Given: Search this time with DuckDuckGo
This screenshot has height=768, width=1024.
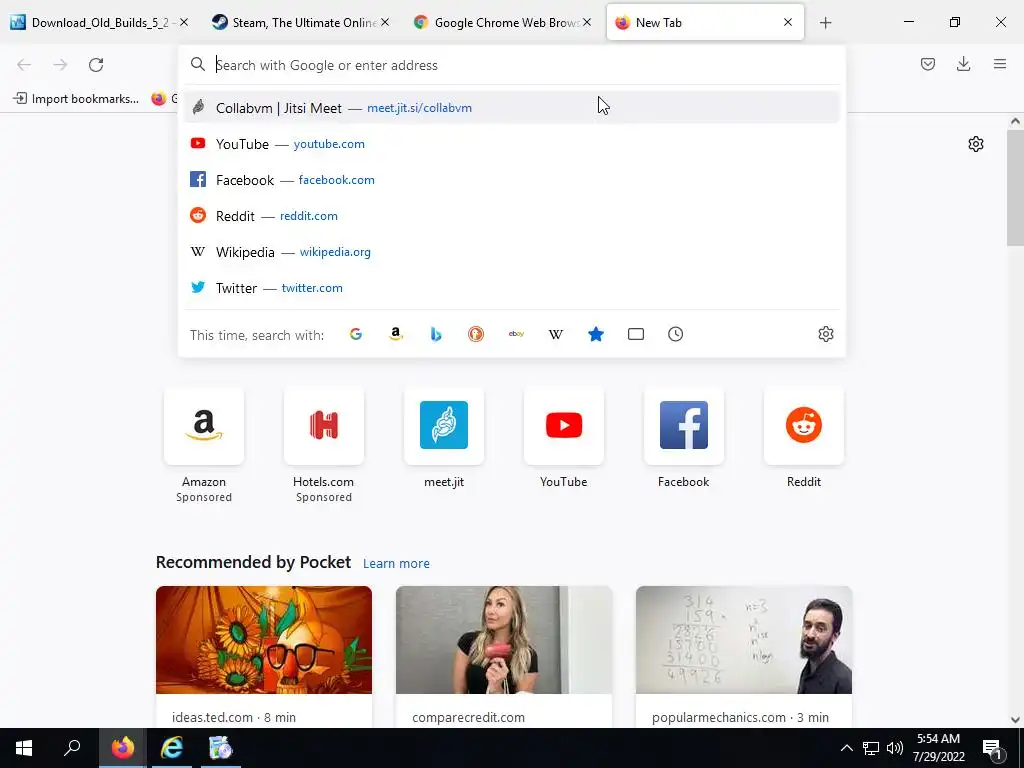Looking at the screenshot, I should click(x=476, y=334).
